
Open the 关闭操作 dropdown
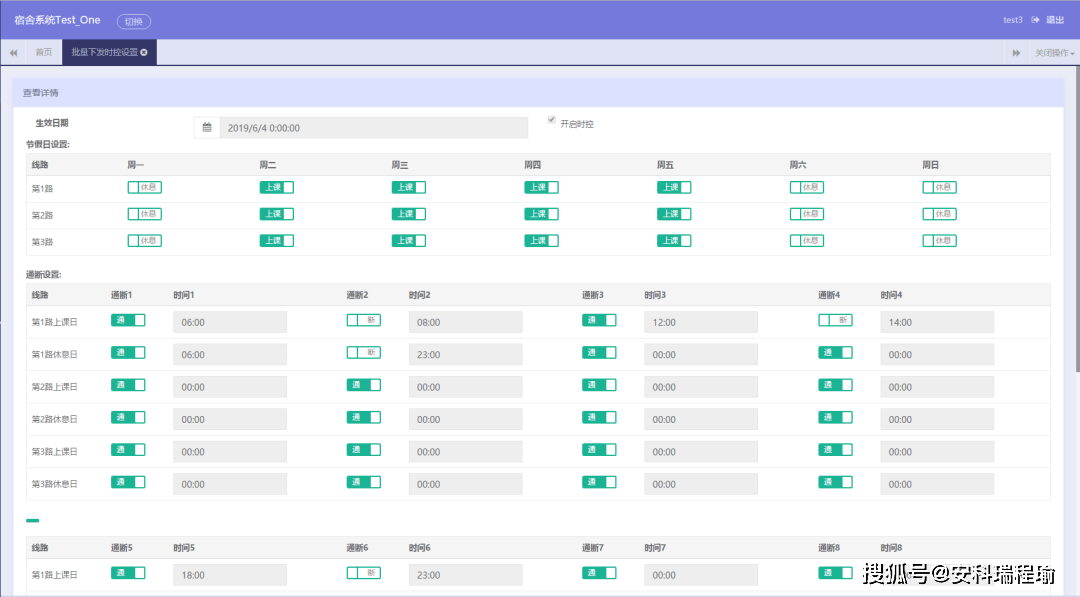pos(1055,53)
